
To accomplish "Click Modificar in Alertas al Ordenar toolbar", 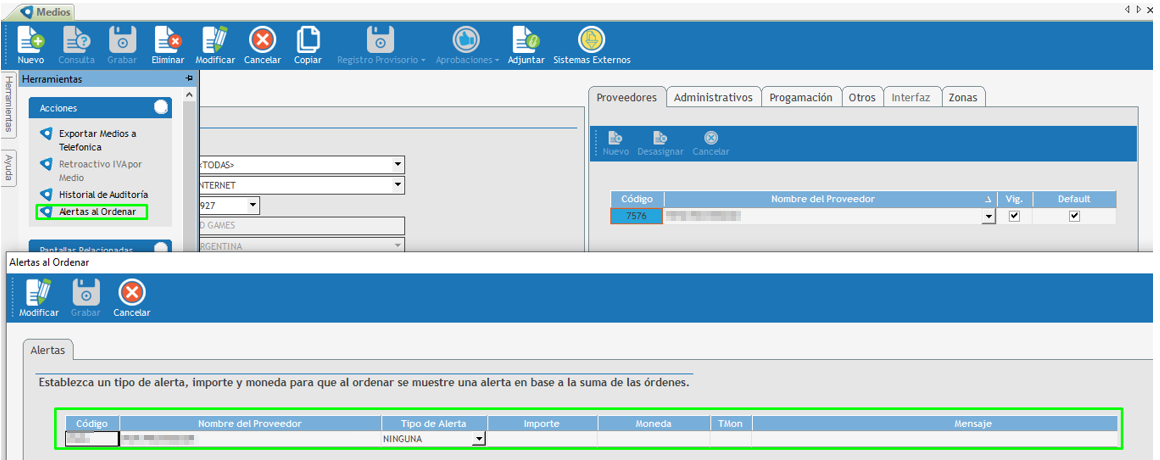I will [38, 292].
